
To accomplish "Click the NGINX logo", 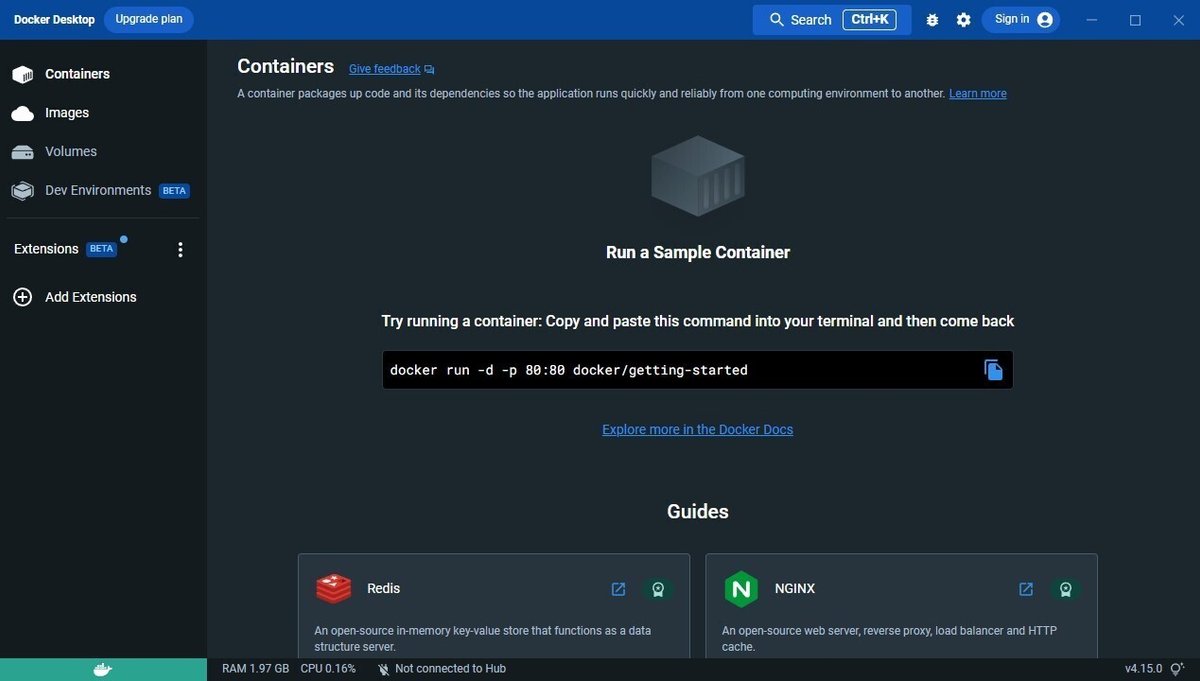I will (x=741, y=589).
